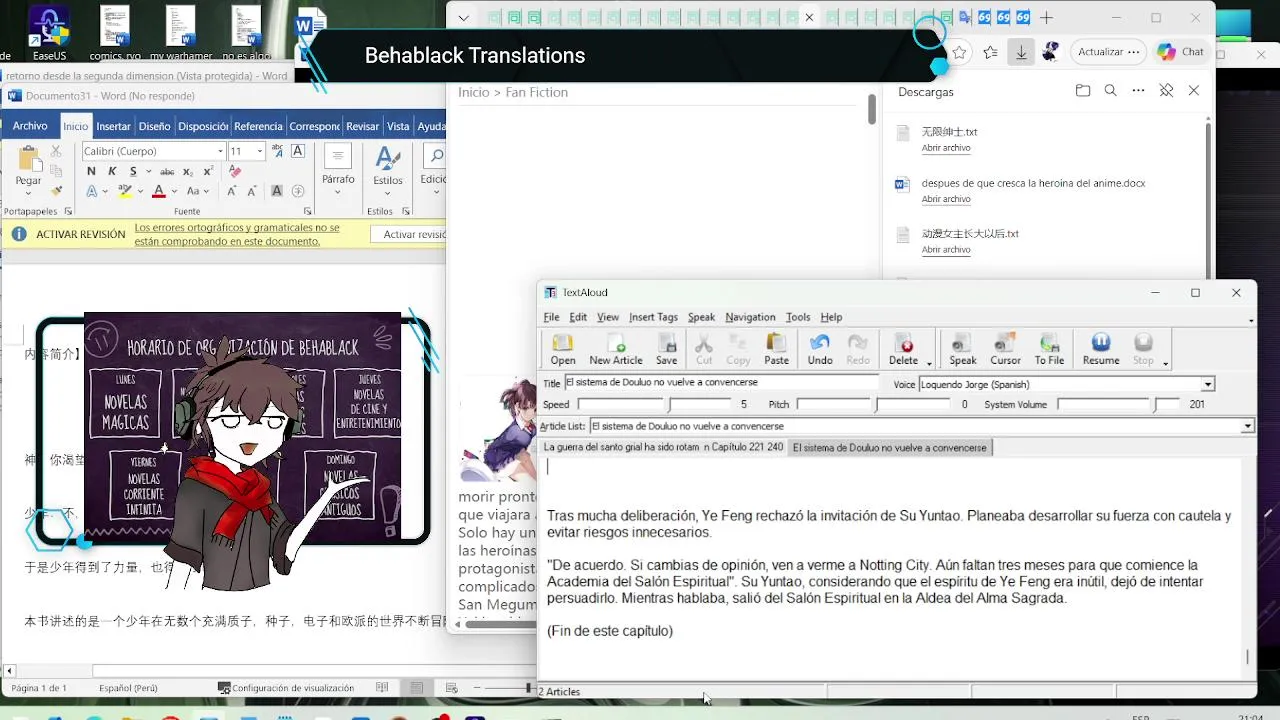Toggle italic K button in Word
The height and width of the screenshot is (720, 1280).
(112, 171)
